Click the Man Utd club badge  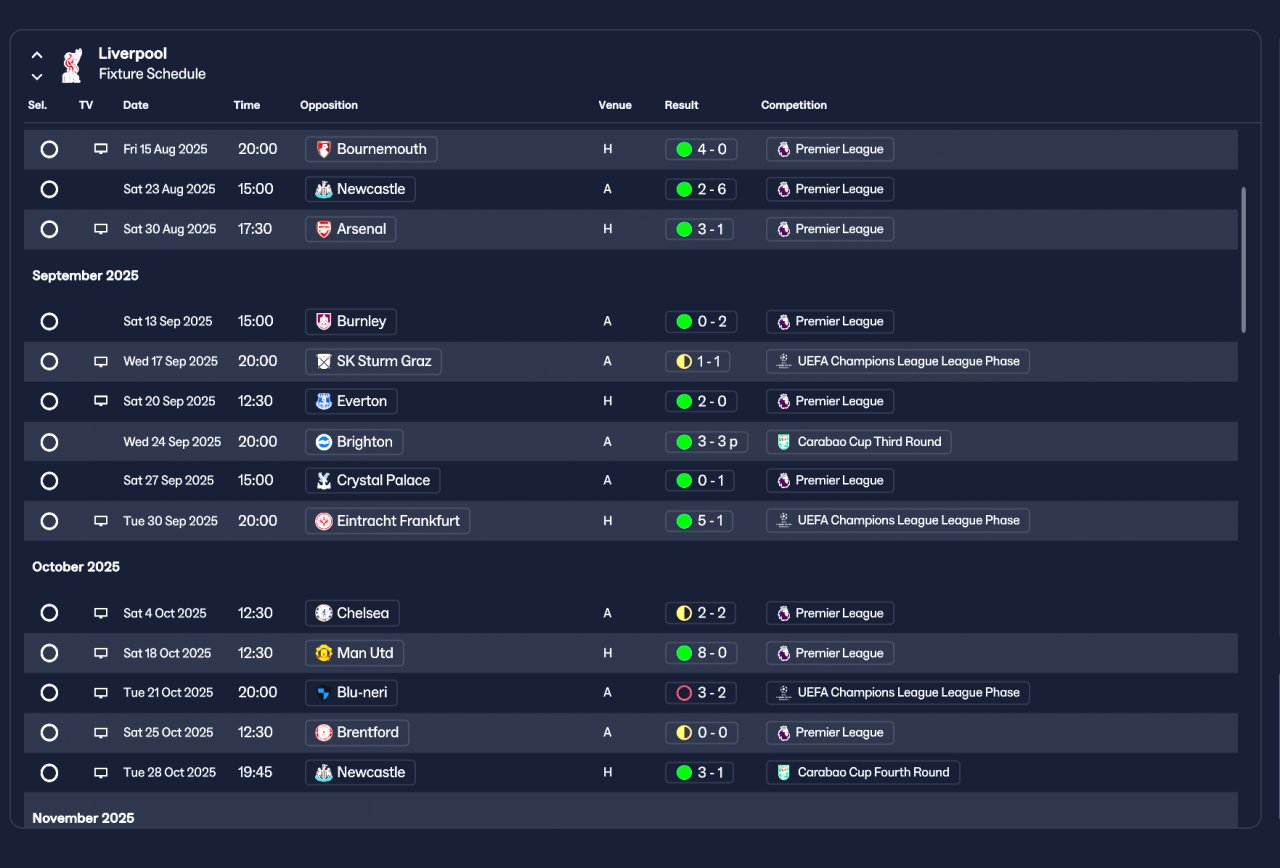click(323, 653)
